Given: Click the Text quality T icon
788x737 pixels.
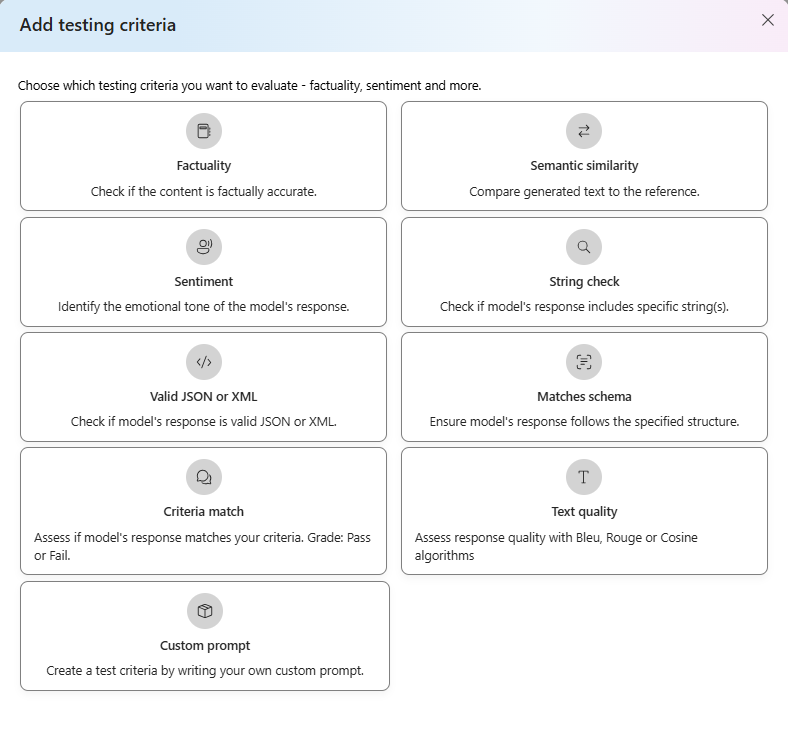Looking at the screenshot, I should (x=583, y=477).
